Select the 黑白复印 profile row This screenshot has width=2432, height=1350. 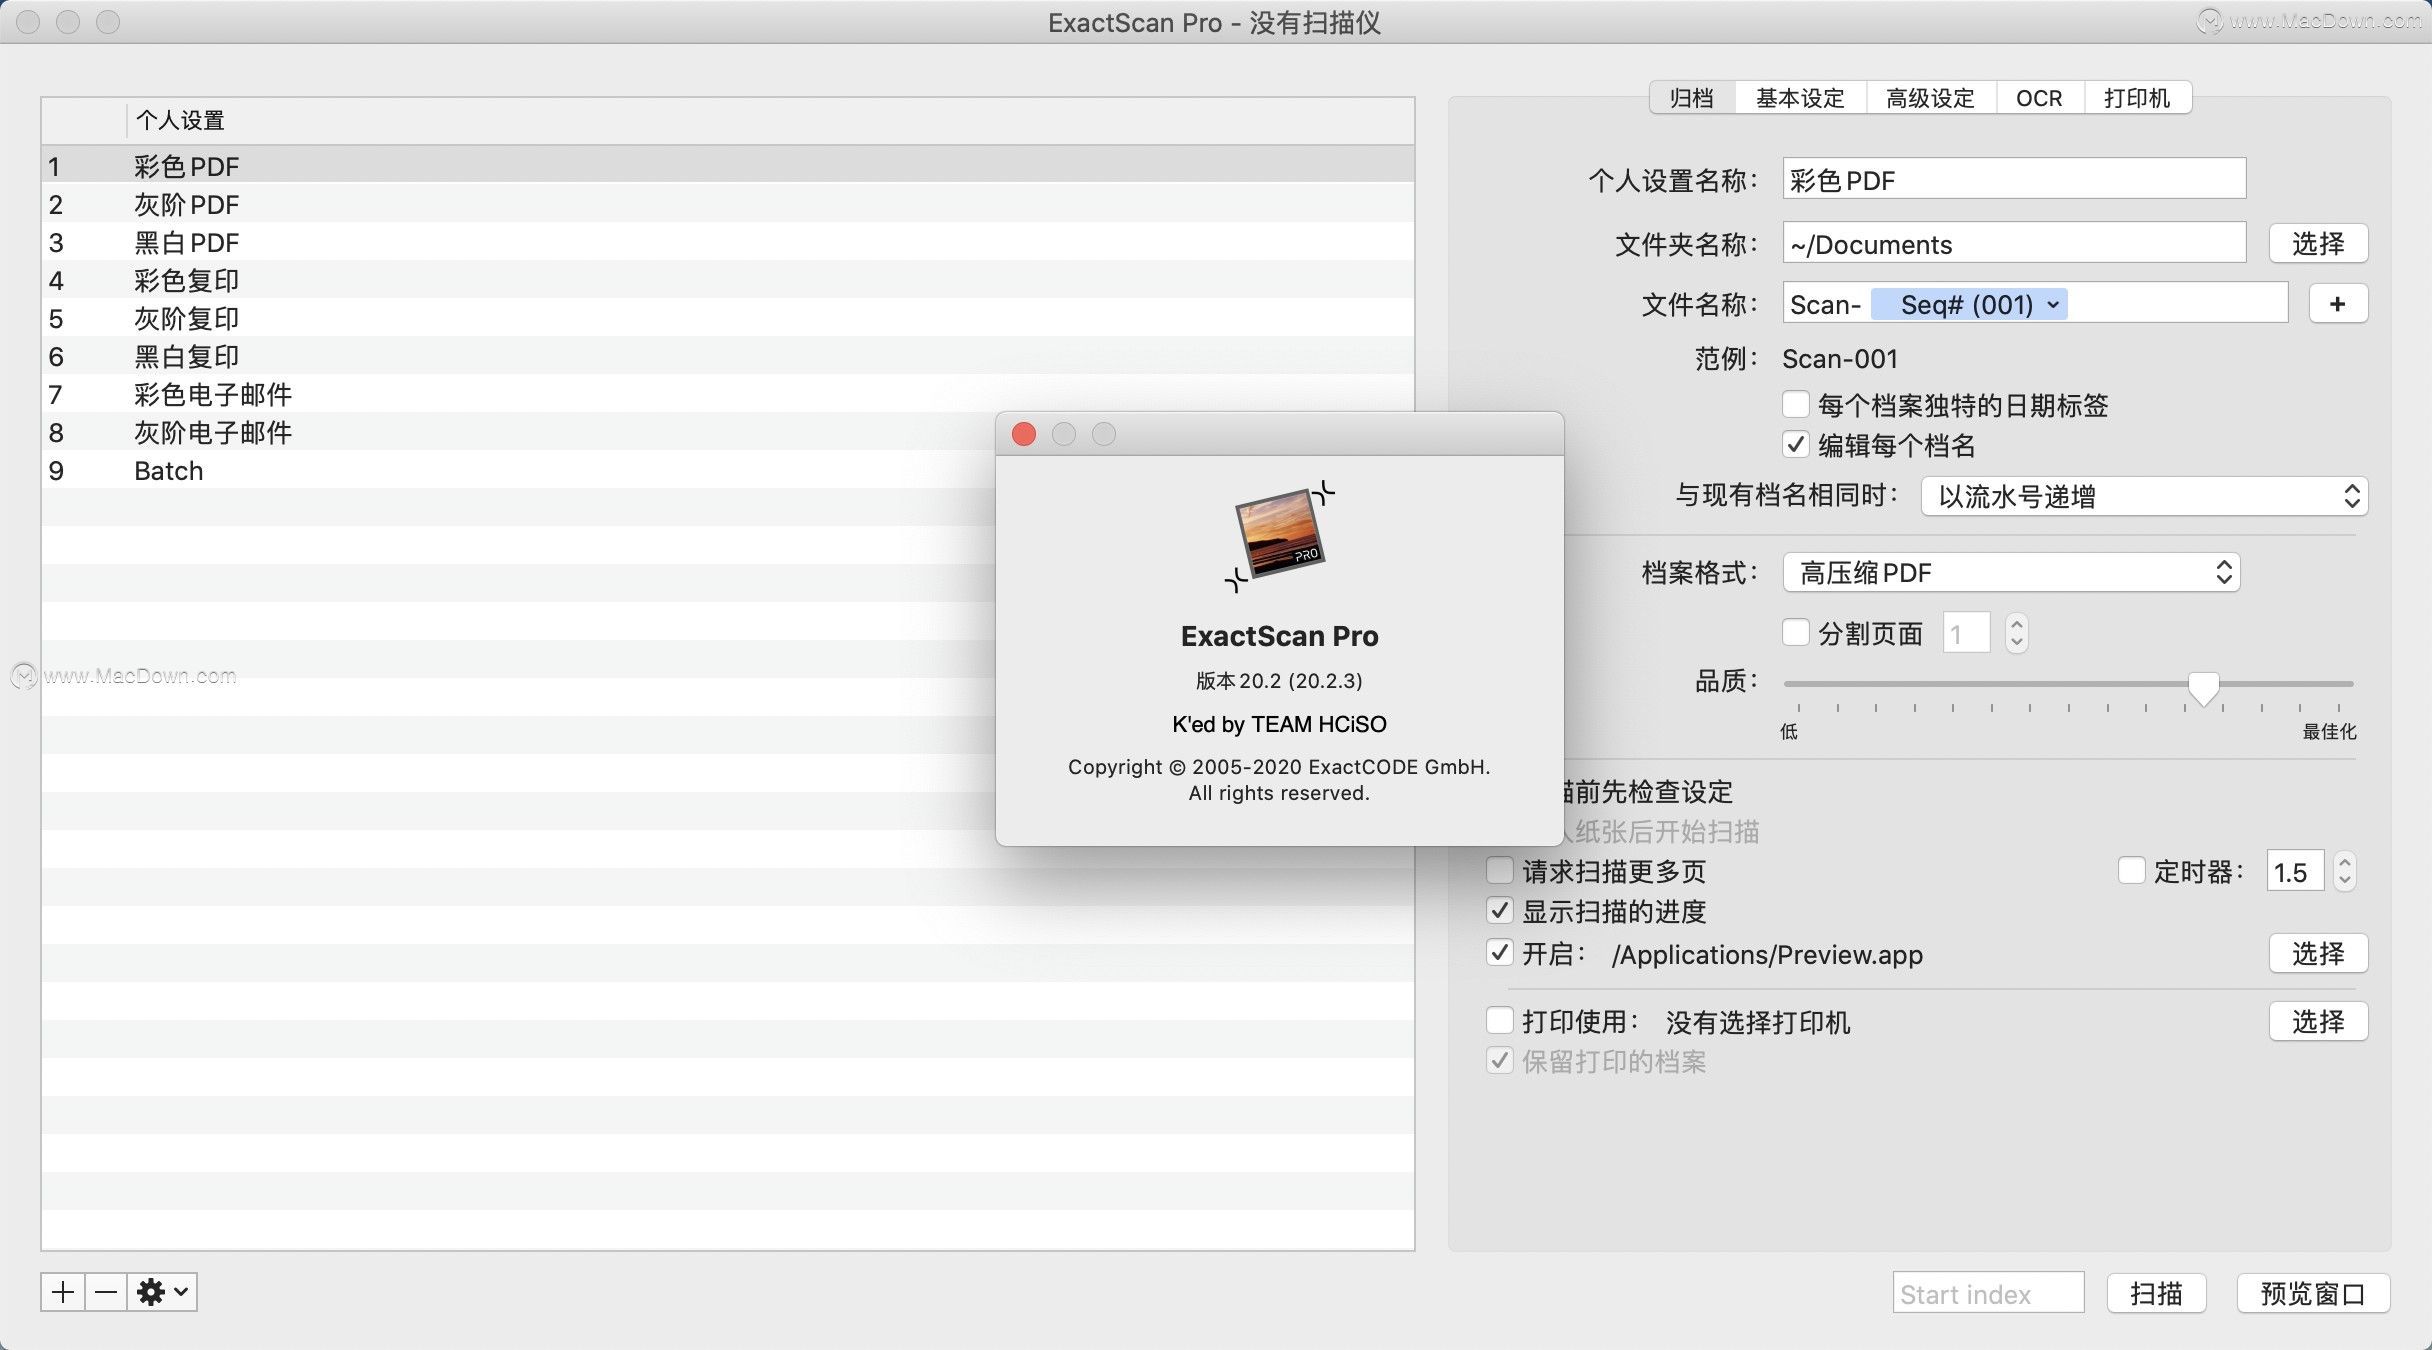pyautogui.click(x=728, y=356)
